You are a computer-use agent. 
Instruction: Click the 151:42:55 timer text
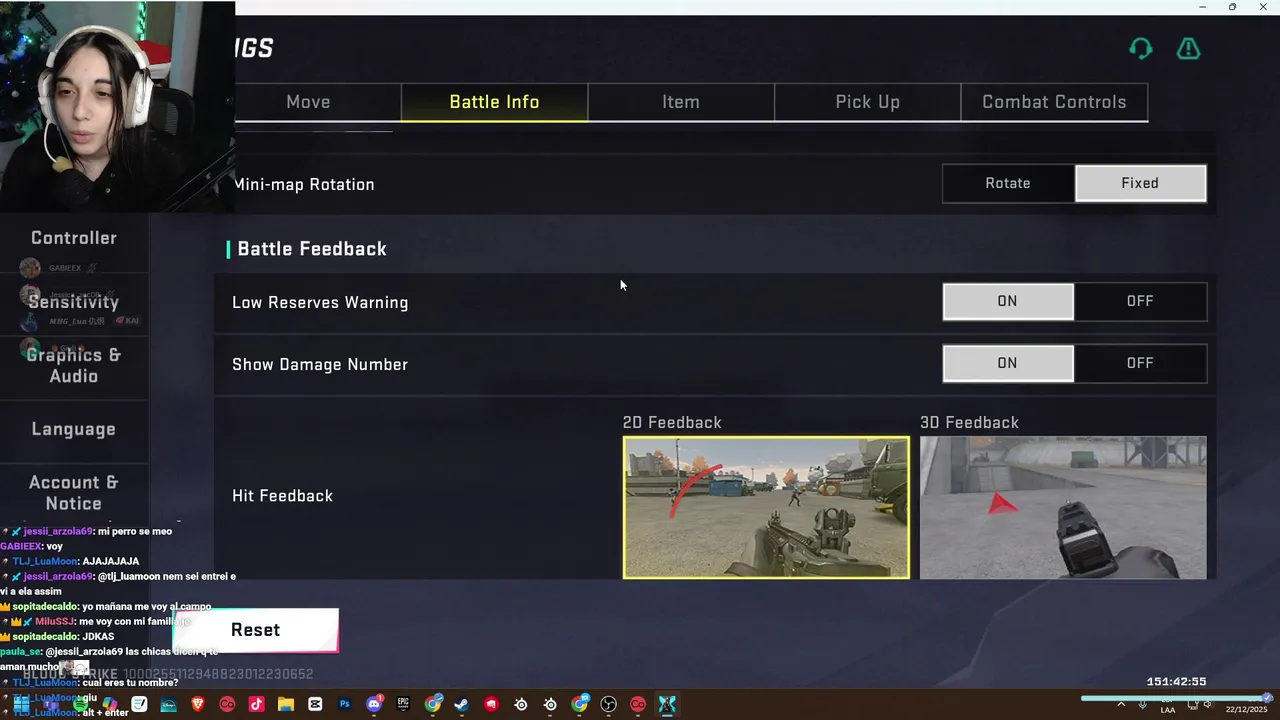coord(1177,682)
